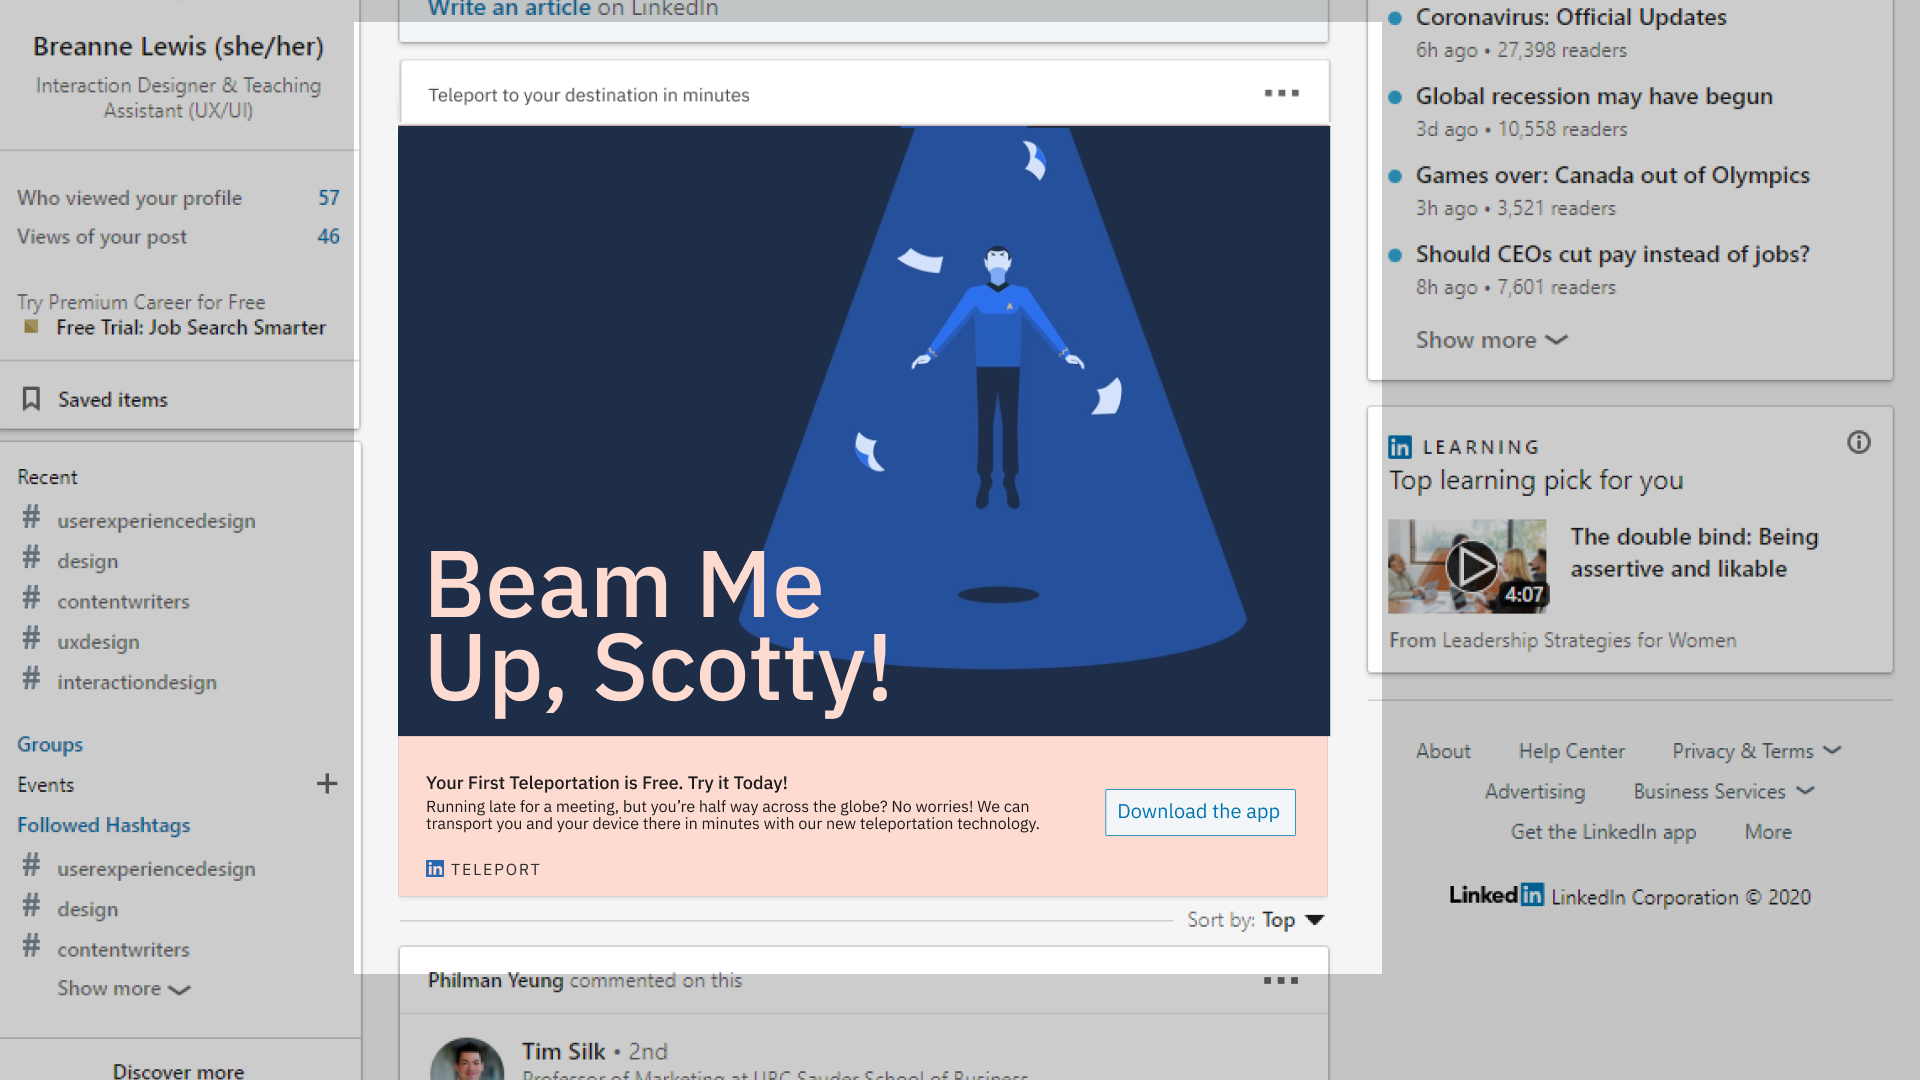Select the interactiondesign recent hashtag
This screenshot has width=1920, height=1080.
pyautogui.click(x=137, y=682)
